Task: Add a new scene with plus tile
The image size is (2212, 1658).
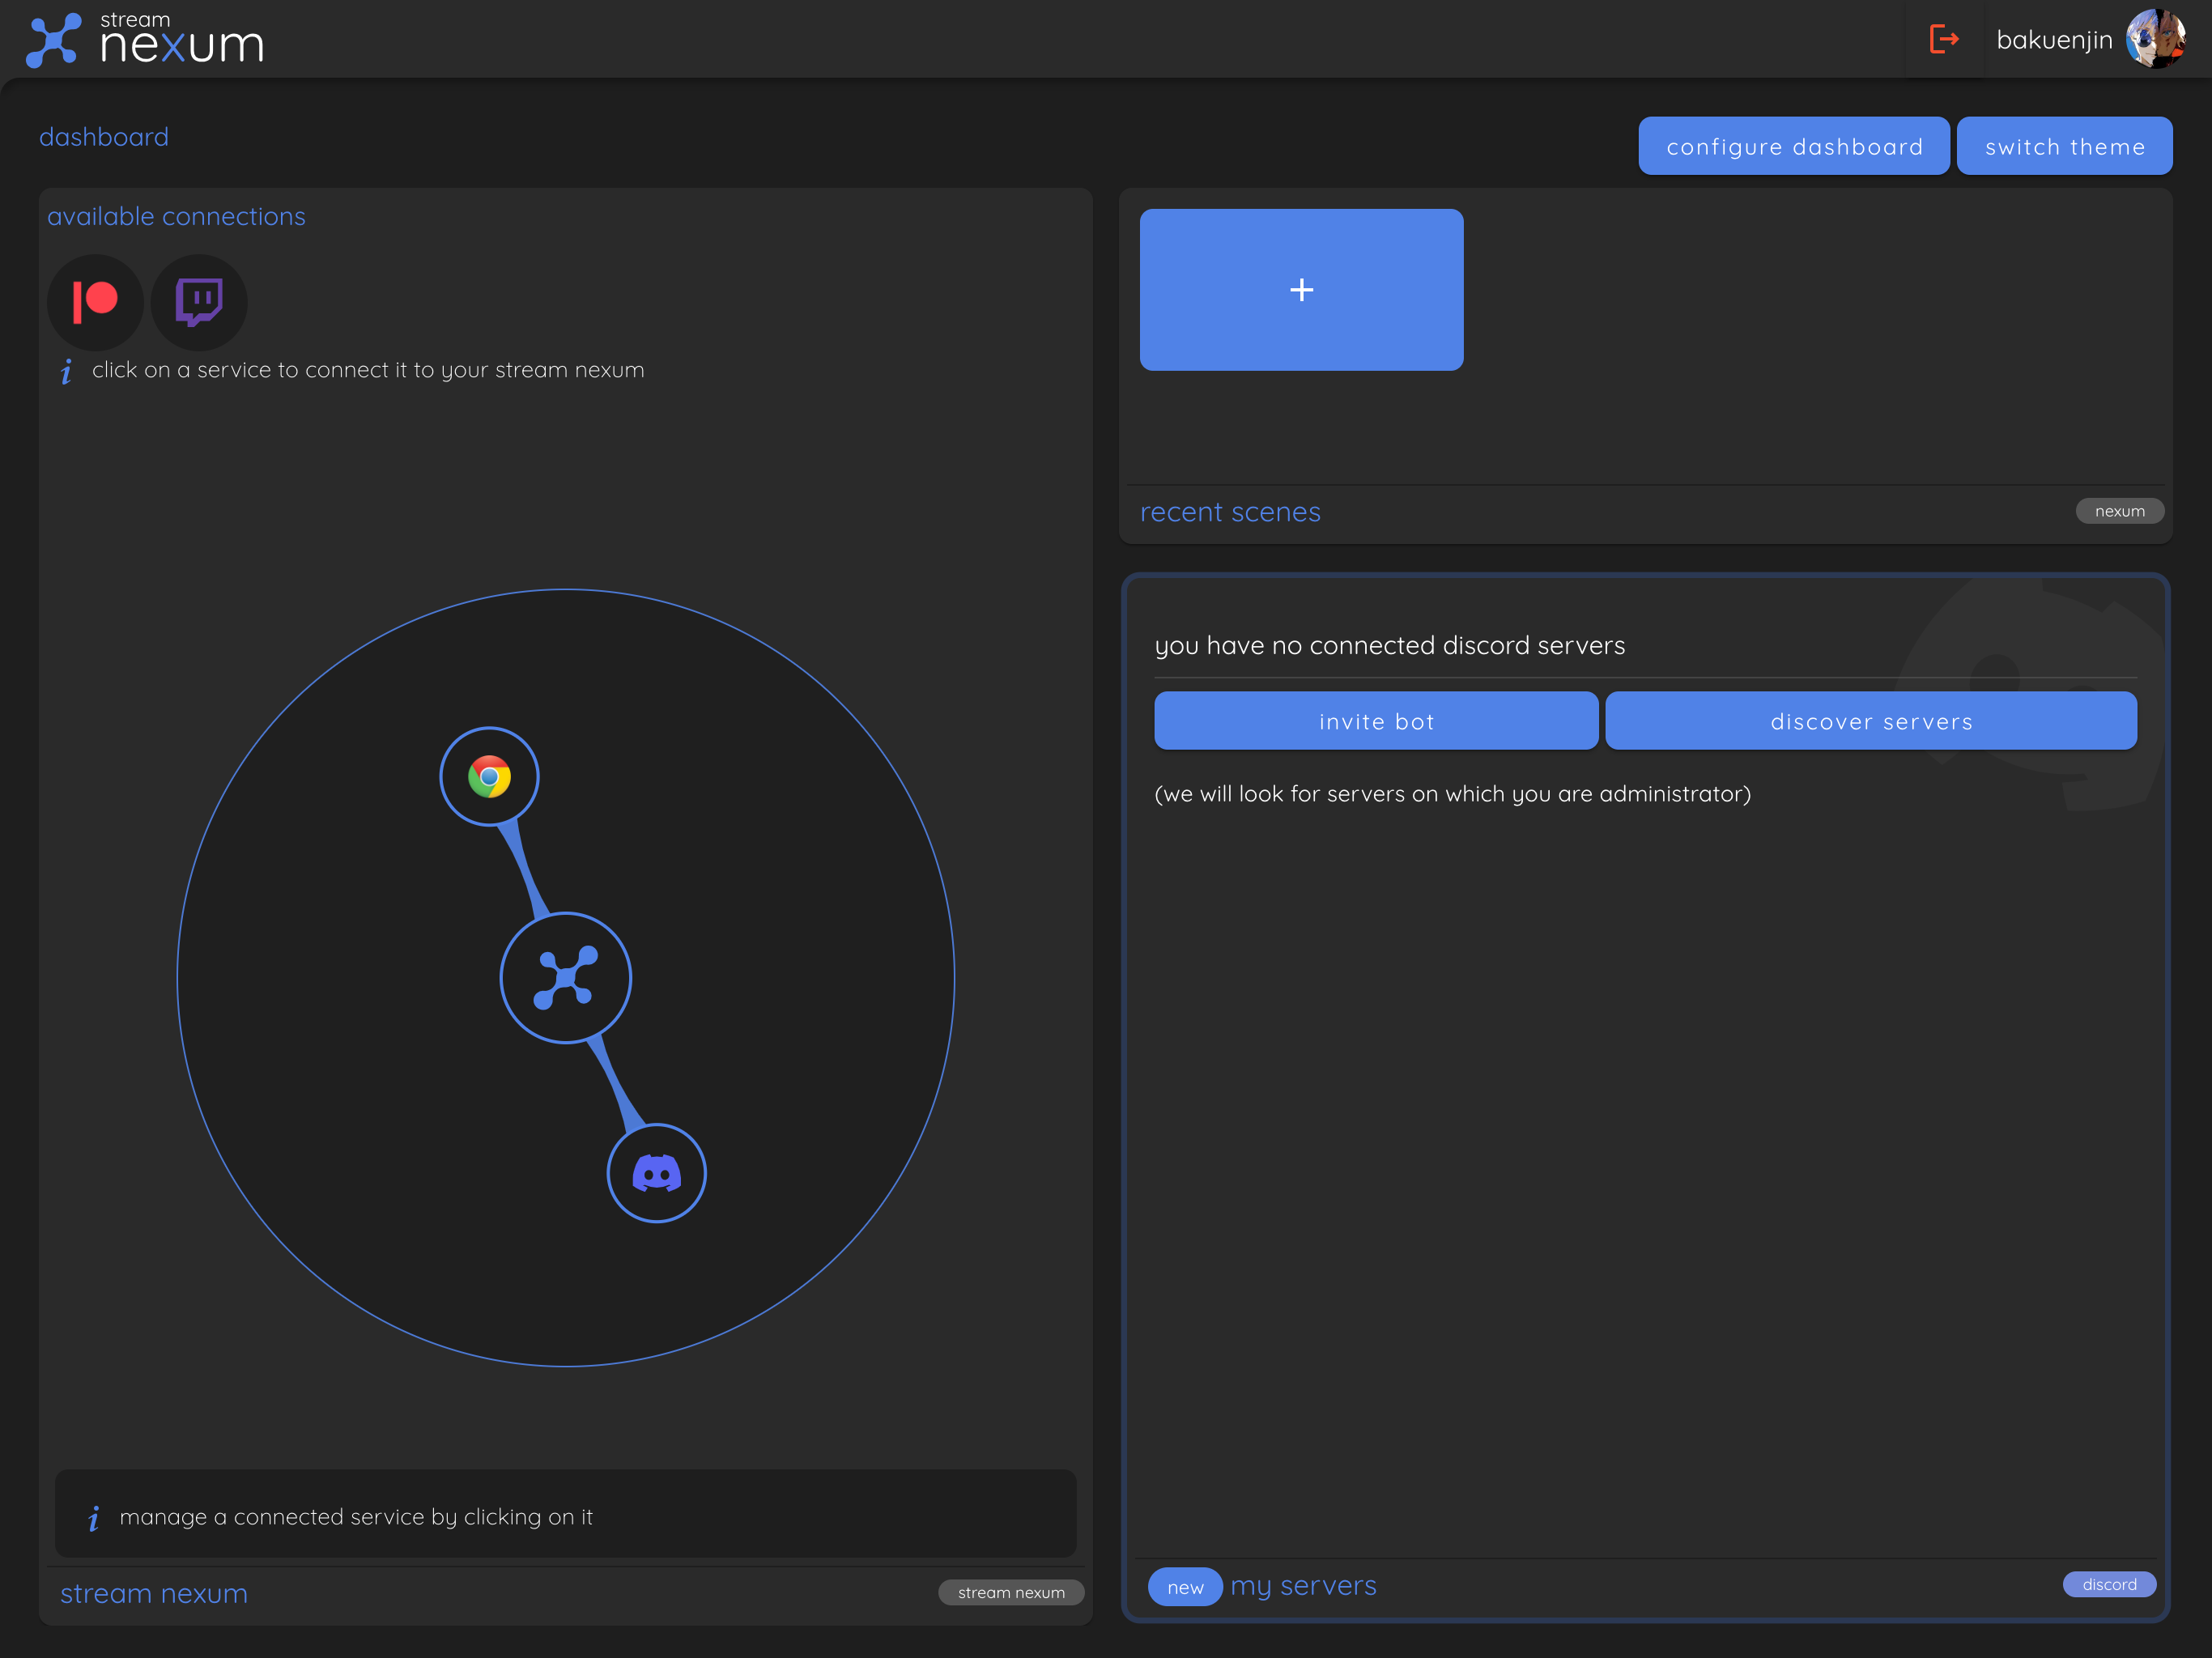Action: (x=1301, y=290)
